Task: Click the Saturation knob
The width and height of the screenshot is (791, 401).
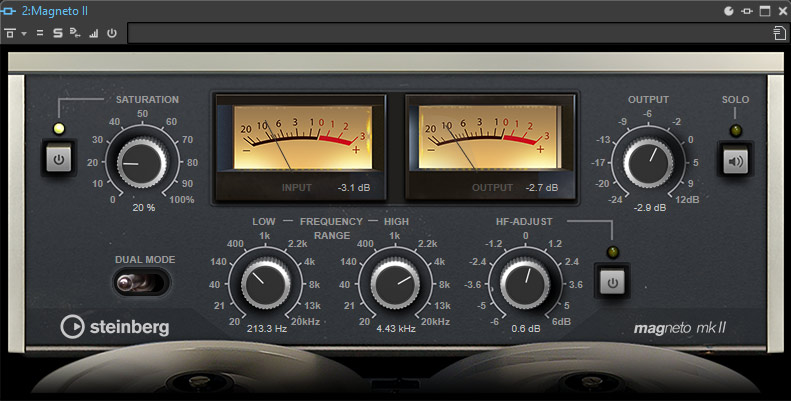Action: [x=142, y=159]
